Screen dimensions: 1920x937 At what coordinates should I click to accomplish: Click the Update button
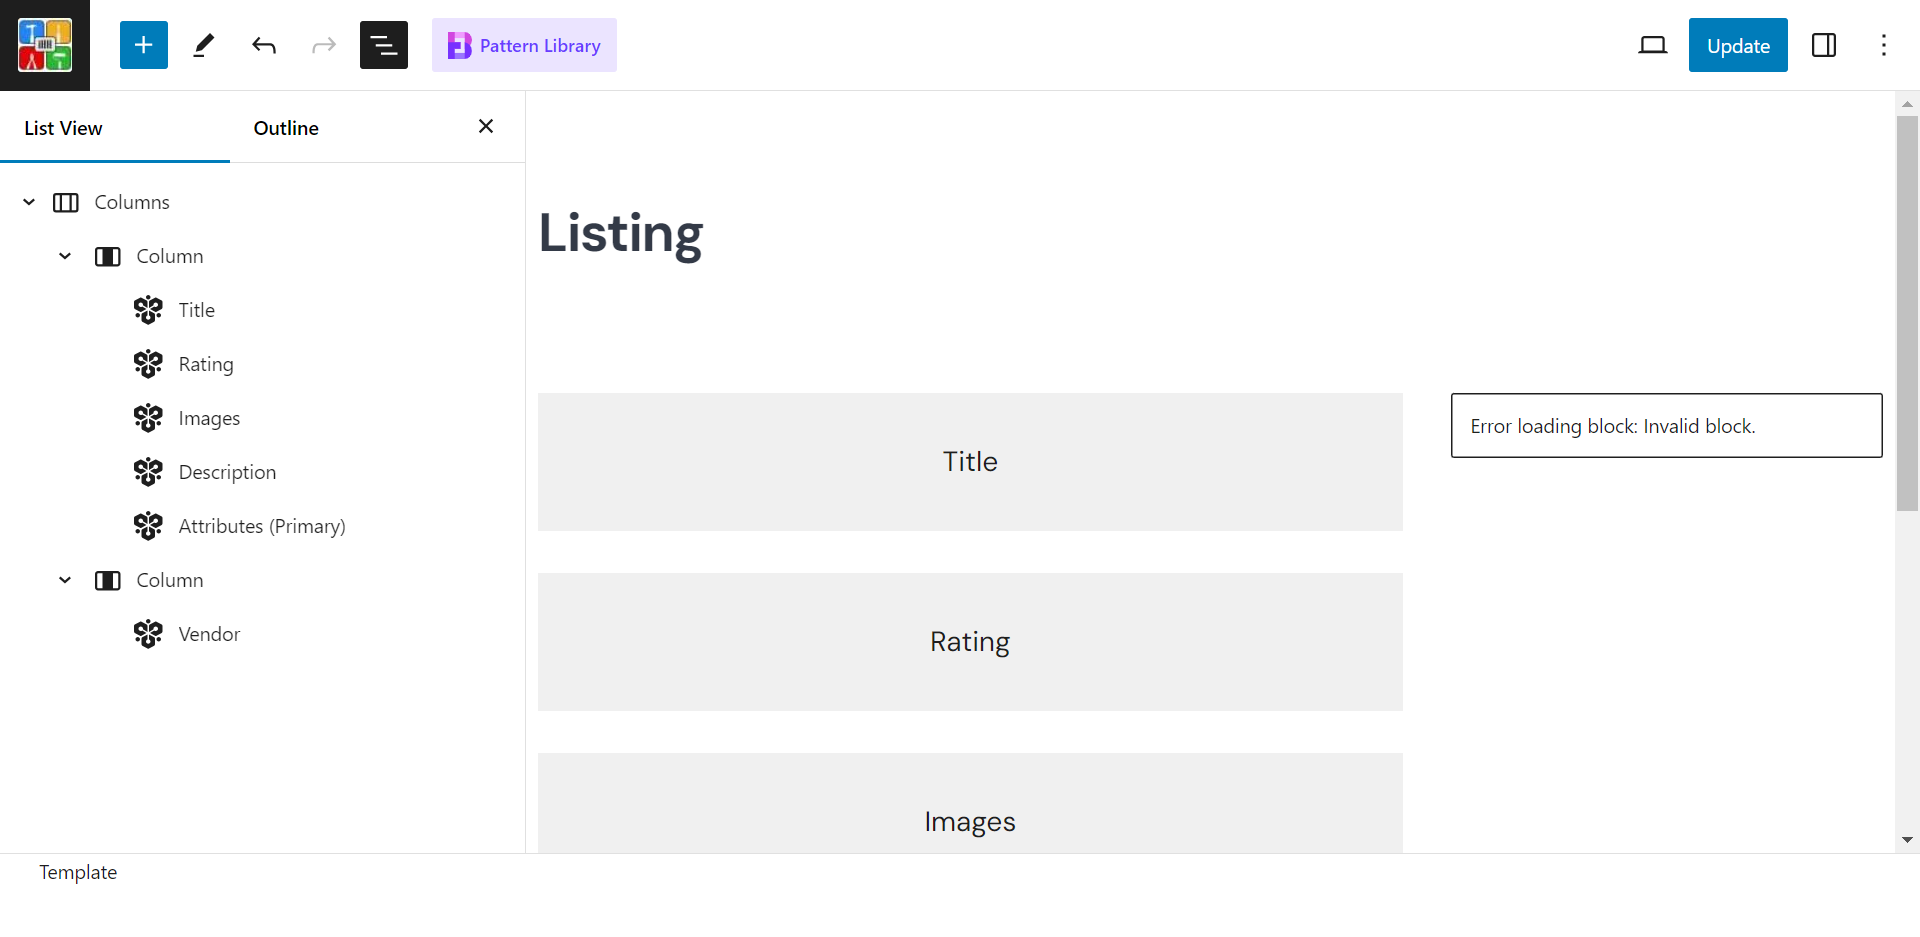[x=1738, y=45]
